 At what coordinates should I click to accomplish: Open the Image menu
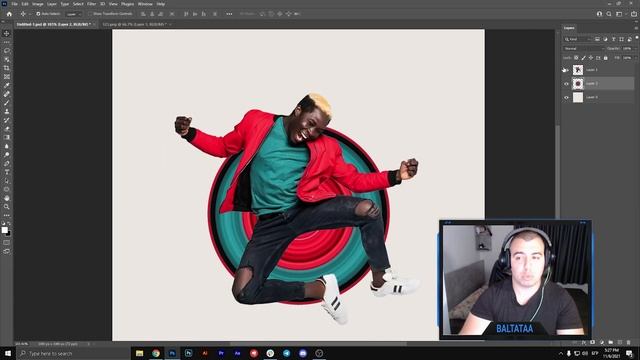click(38, 4)
